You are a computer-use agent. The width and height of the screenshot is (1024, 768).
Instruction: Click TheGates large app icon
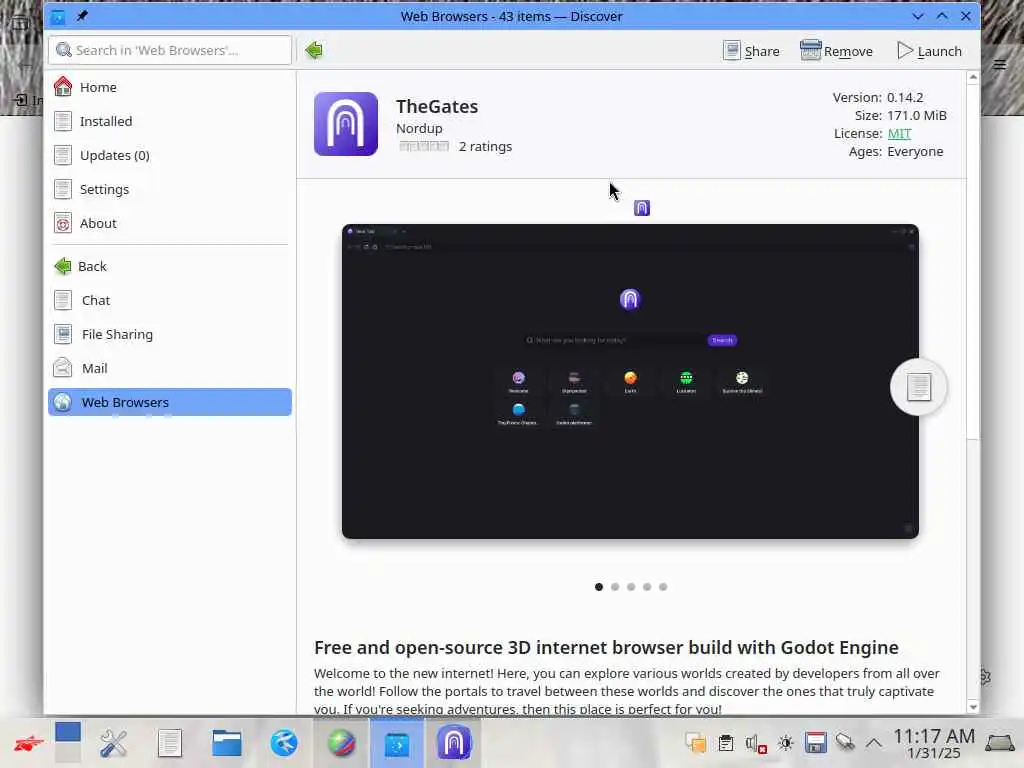pyautogui.click(x=345, y=124)
